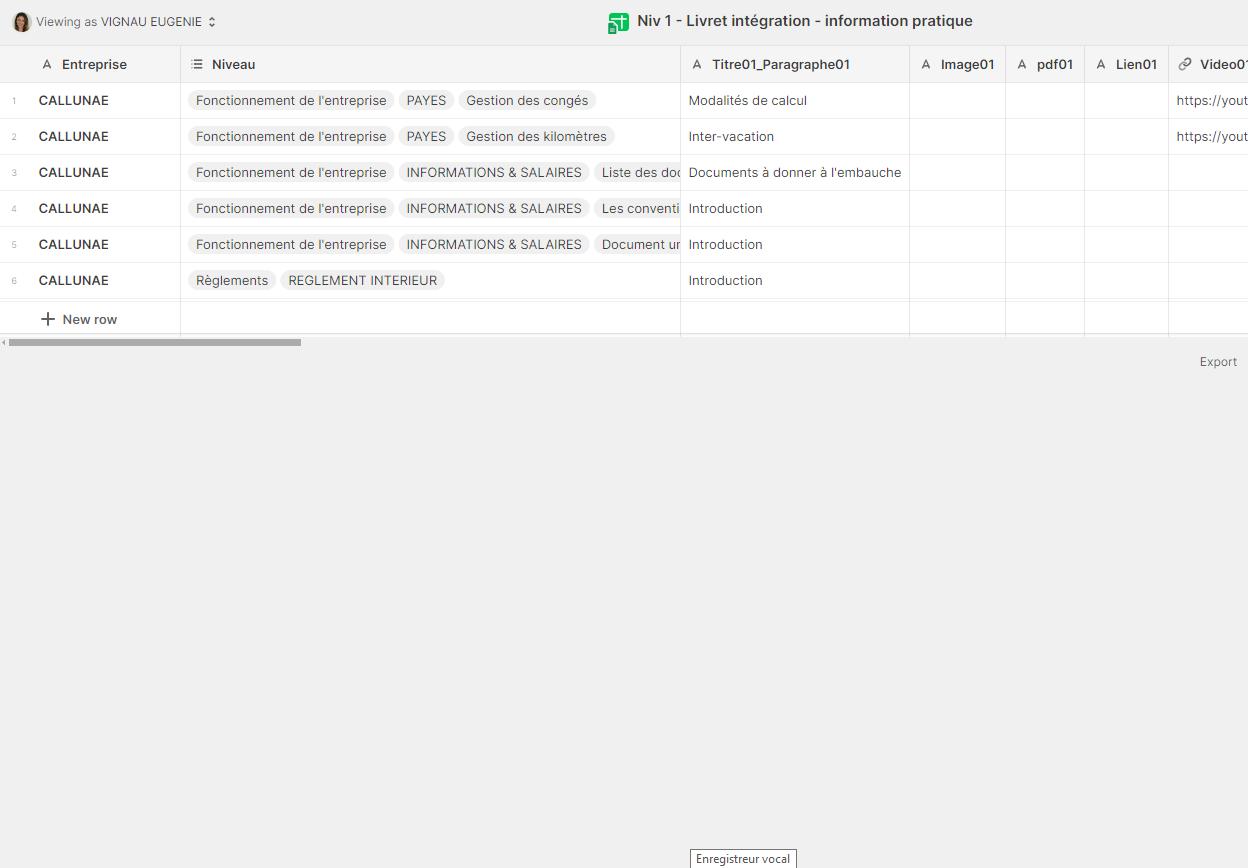Click the text icon in pdf01 header
The width and height of the screenshot is (1248, 868).
coord(1022,65)
